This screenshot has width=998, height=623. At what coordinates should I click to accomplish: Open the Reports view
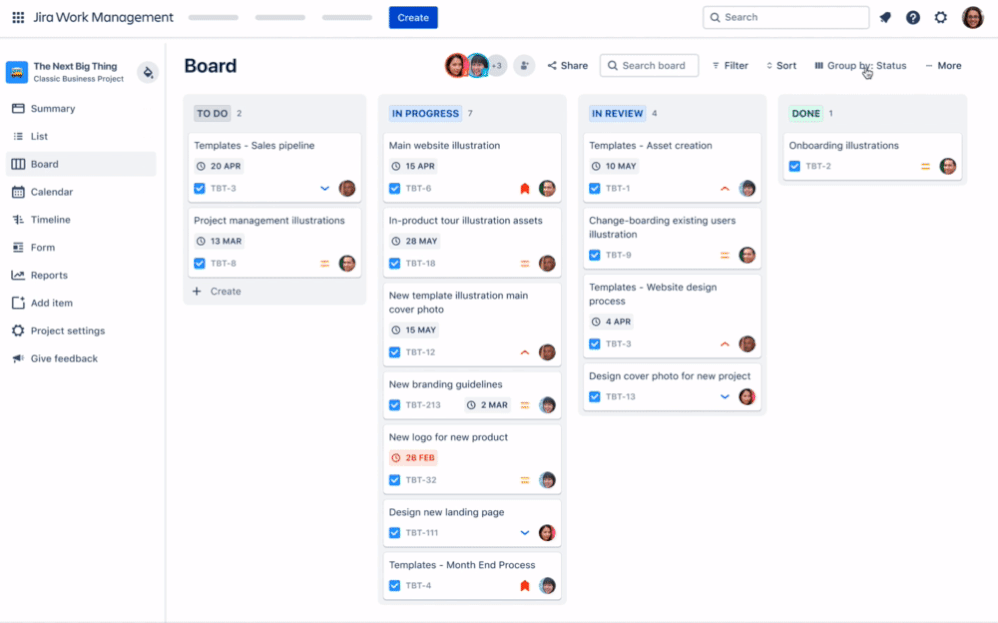(51, 275)
